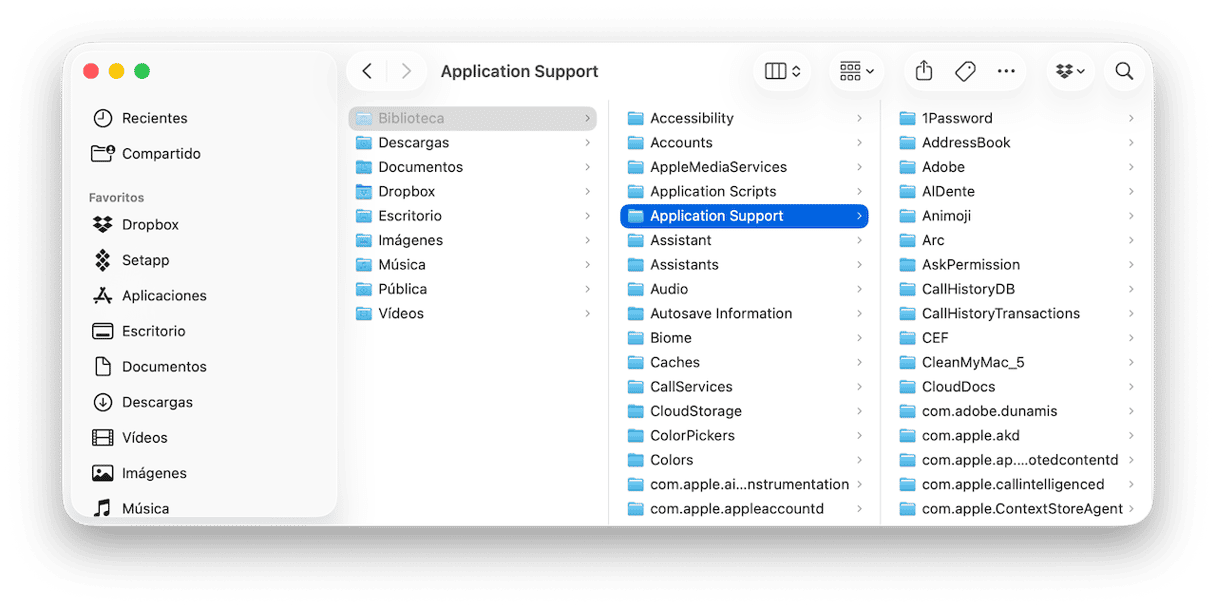Go back with the left arrow

tap(367, 71)
